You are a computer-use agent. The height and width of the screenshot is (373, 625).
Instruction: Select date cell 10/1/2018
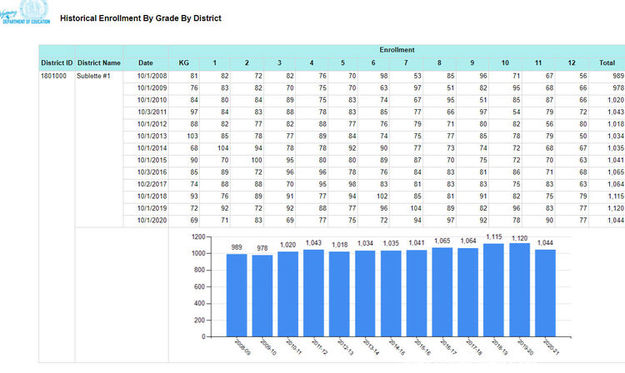point(152,196)
